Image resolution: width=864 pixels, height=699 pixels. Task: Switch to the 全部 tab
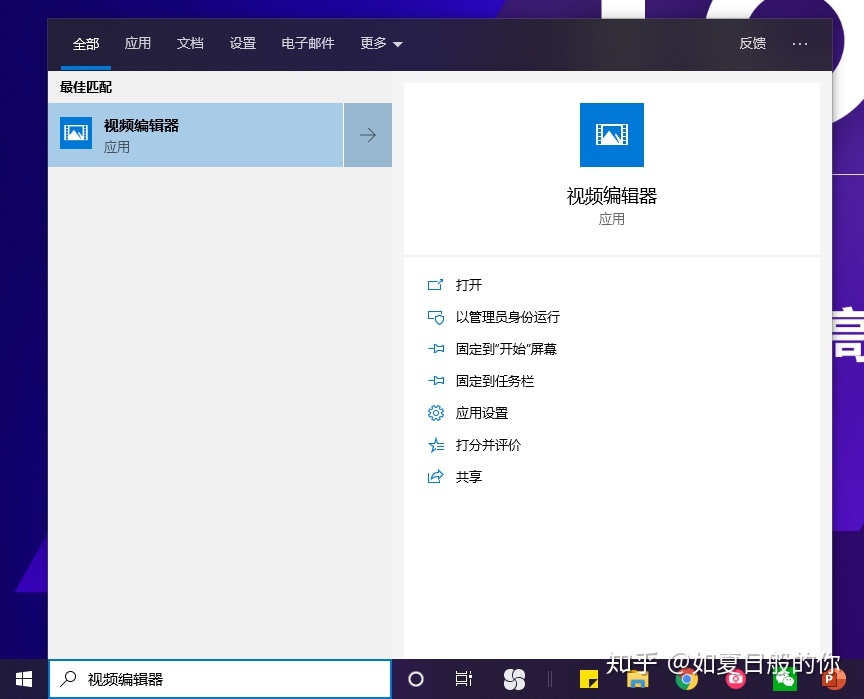86,44
